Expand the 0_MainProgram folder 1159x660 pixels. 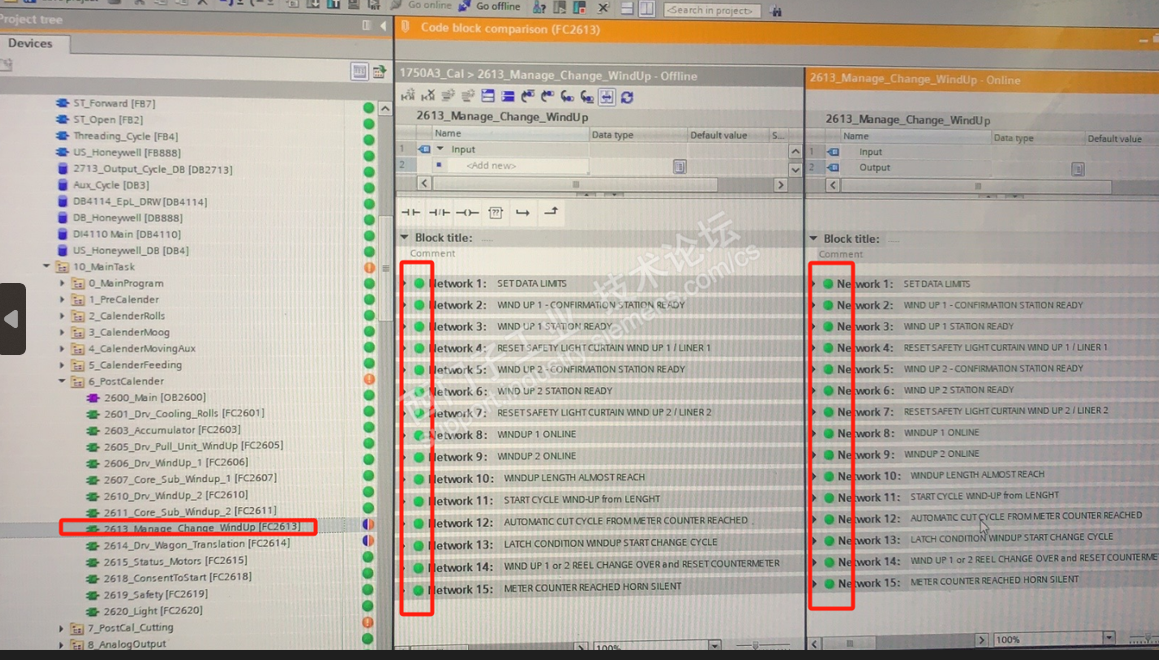click(x=63, y=283)
